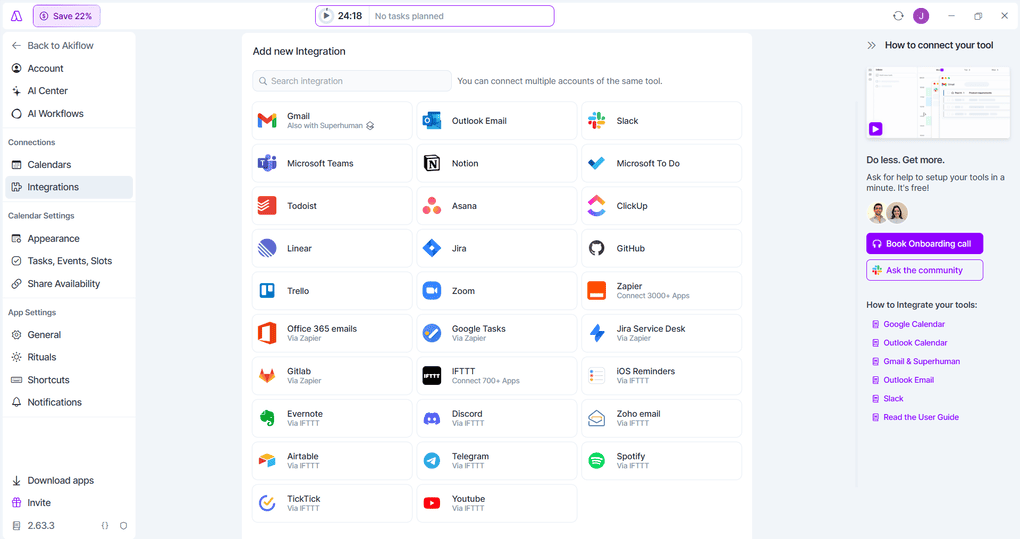Click the TickTick checkmark icon
The width and height of the screenshot is (1020, 539).
(x=267, y=503)
